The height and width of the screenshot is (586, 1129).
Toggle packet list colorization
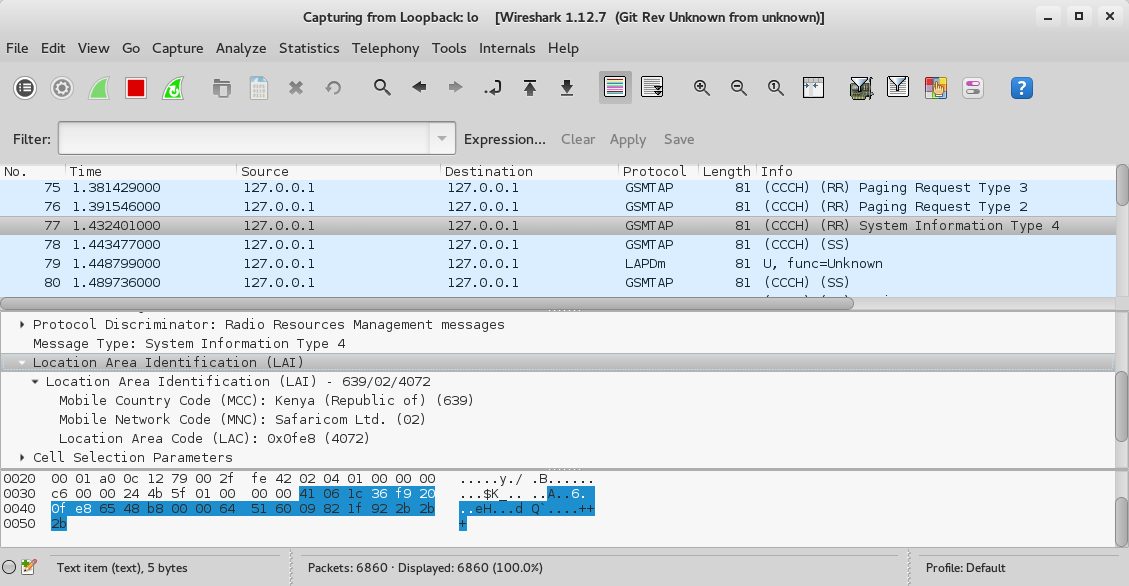click(x=616, y=87)
